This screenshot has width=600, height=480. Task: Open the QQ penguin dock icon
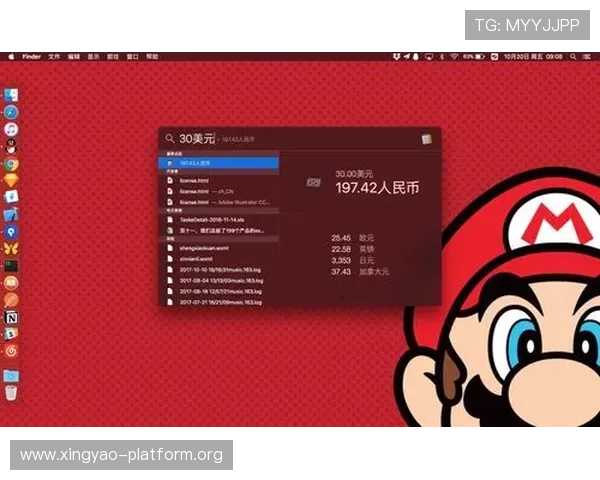[x=11, y=146]
